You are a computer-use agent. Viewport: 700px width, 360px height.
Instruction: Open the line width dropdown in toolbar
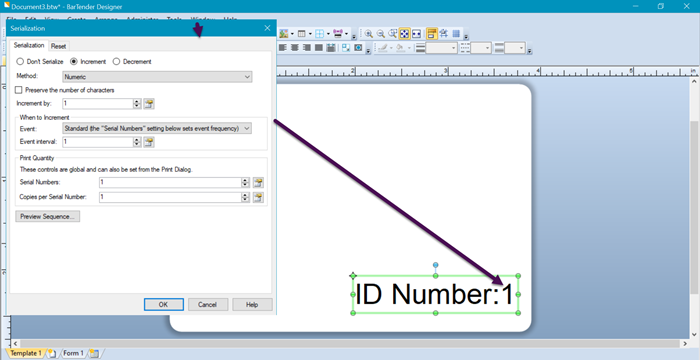(441, 48)
